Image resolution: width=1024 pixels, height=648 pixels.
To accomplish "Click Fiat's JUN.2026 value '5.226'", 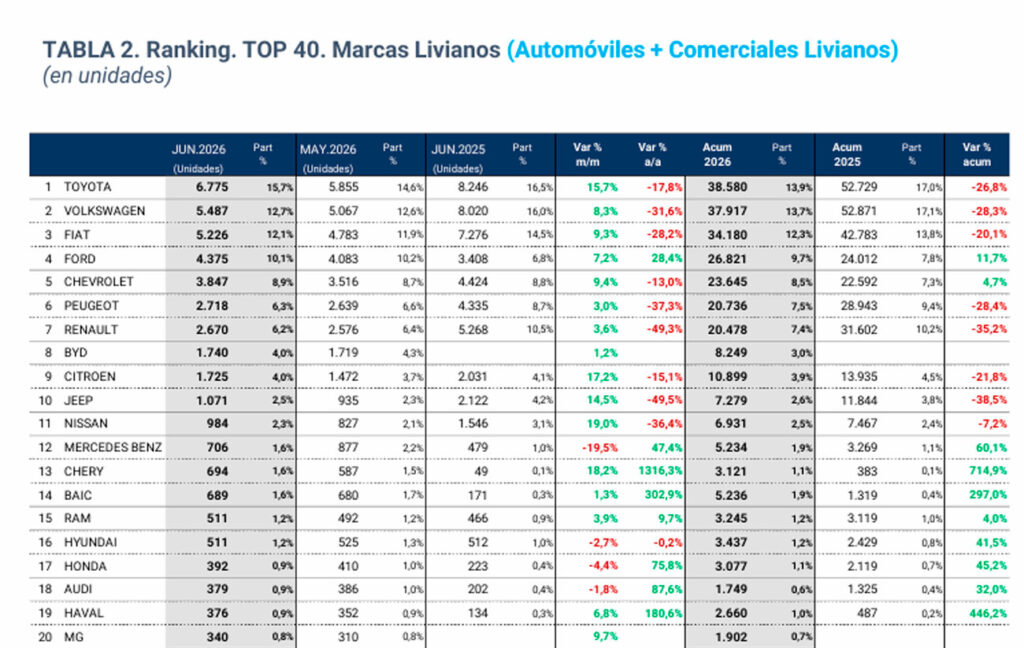I will (x=212, y=235).
